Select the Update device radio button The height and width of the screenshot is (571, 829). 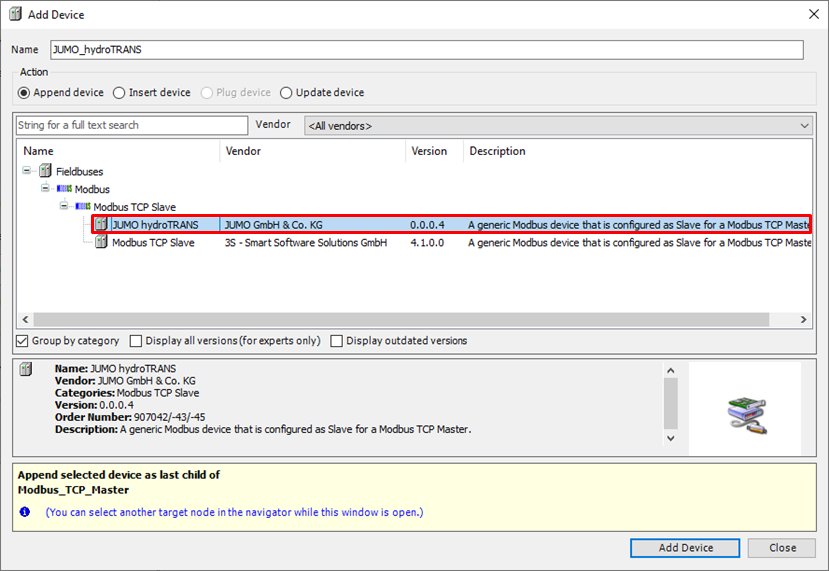[x=286, y=93]
